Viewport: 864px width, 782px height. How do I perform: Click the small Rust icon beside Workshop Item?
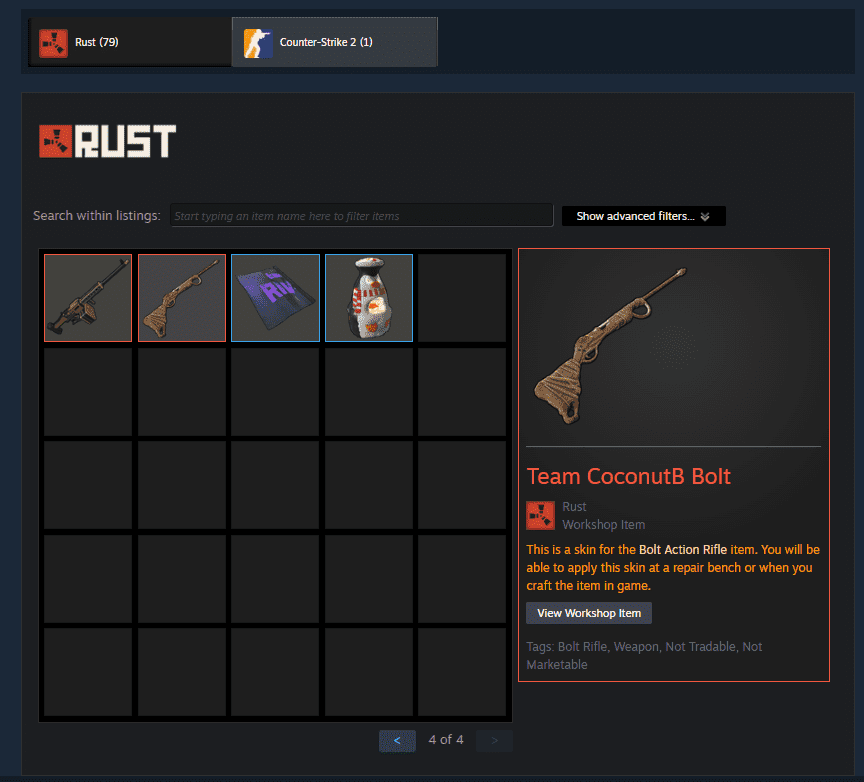(541, 515)
